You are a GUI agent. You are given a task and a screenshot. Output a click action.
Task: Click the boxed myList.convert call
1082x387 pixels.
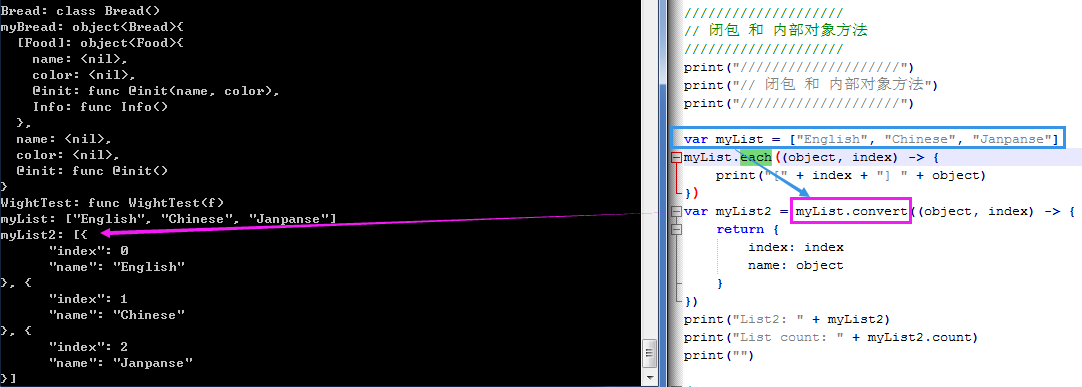[x=852, y=212]
